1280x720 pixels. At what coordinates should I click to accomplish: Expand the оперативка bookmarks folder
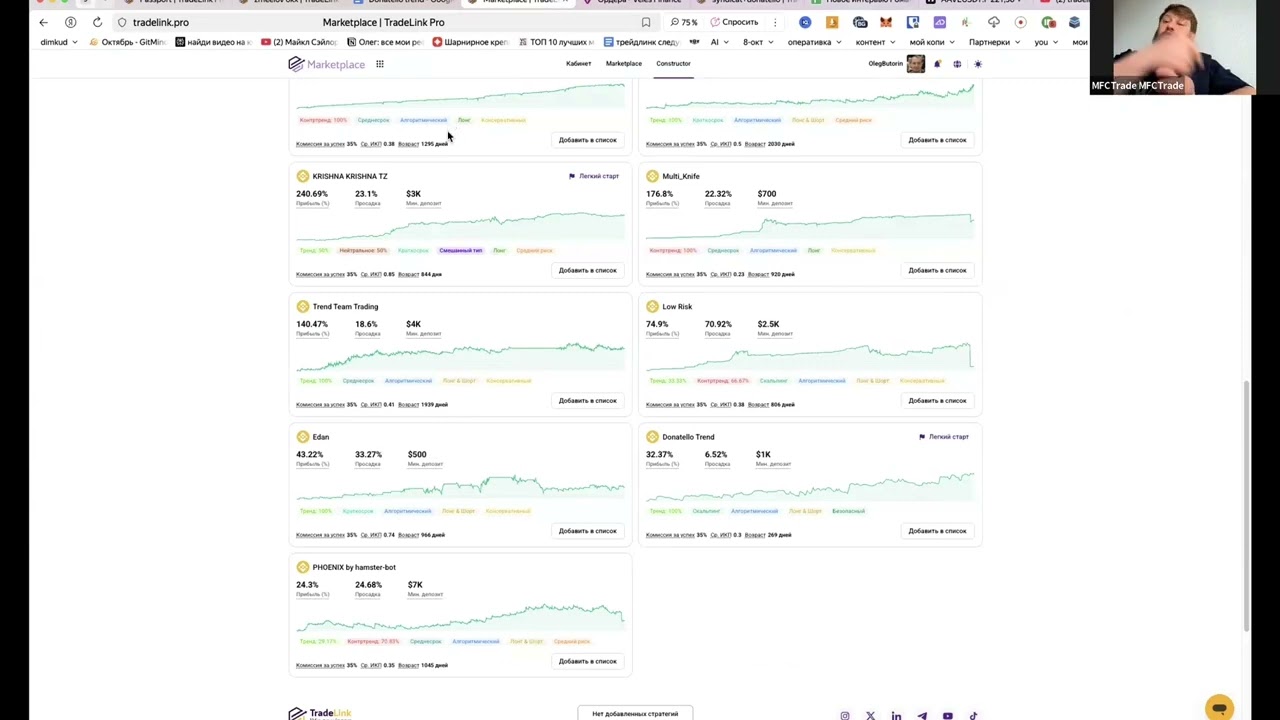pos(814,42)
